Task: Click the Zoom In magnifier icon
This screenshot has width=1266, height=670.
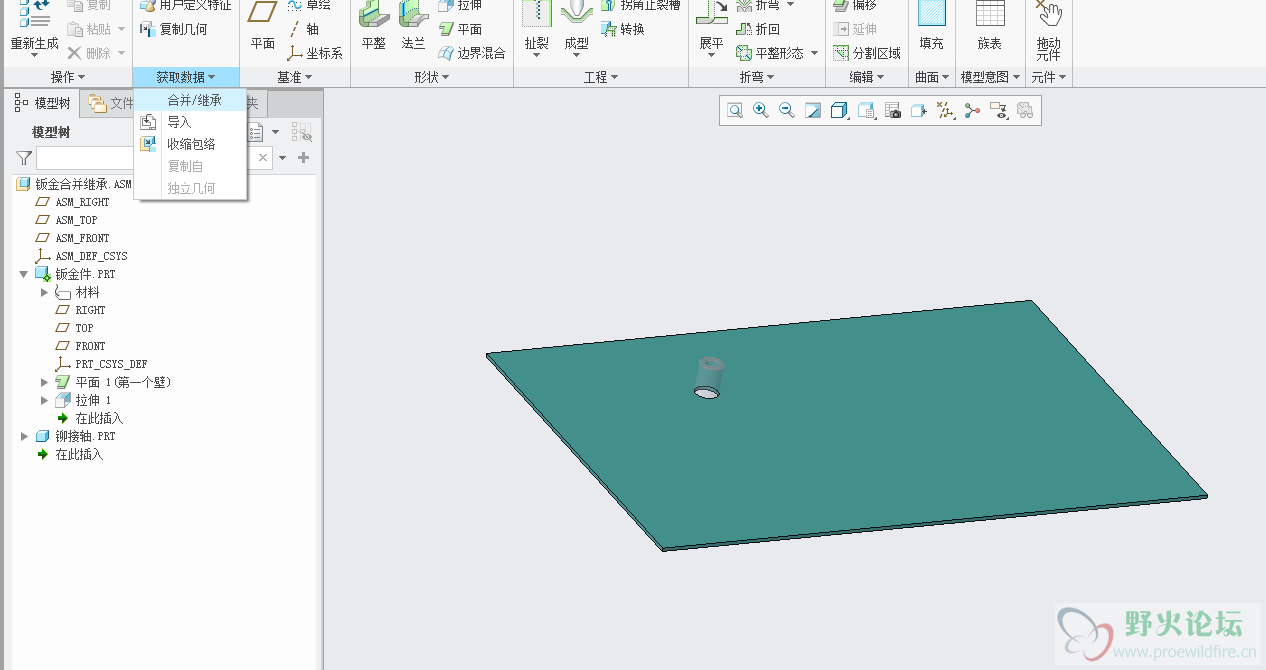Action: pos(761,111)
